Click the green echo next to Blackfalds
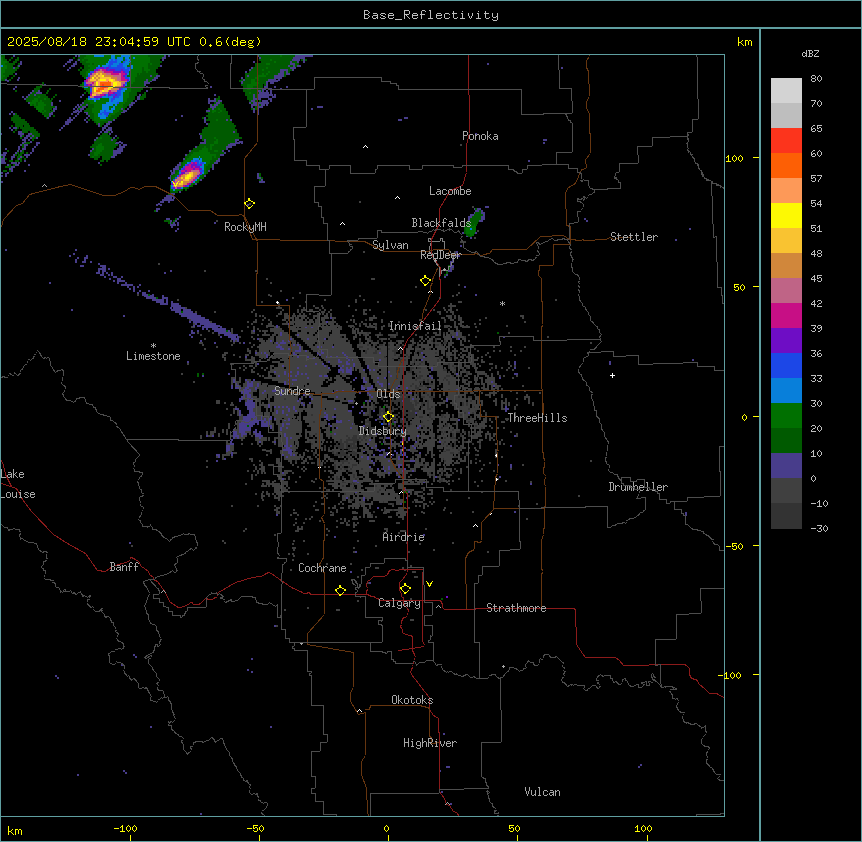Image resolution: width=862 pixels, height=842 pixels. 473,222
